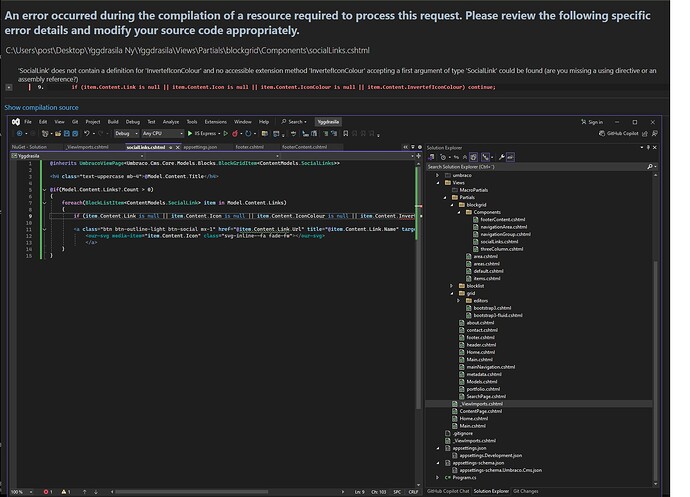The width and height of the screenshot is (690, 497).
Task: Switch to footerContent.cshtml tab
Action: click(305, 147)
